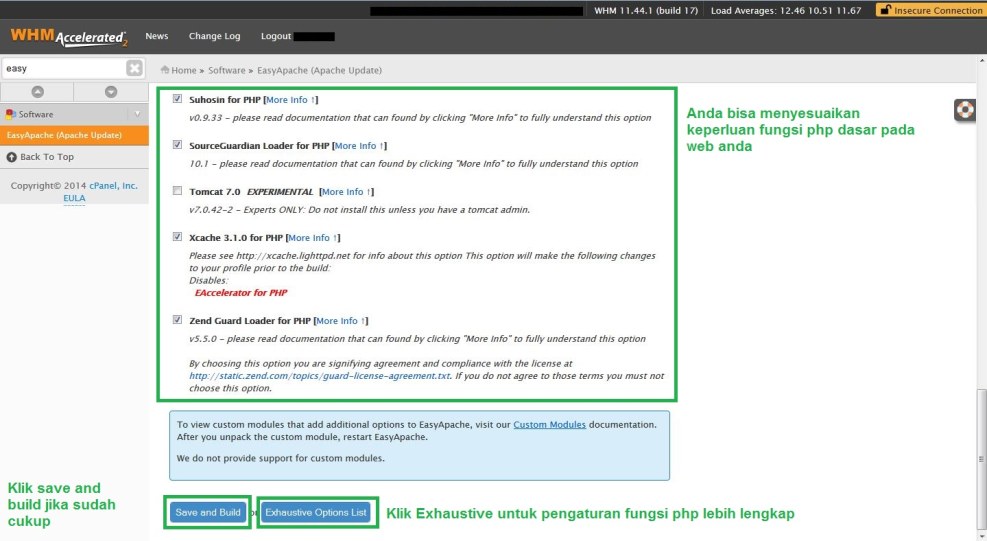Click the page vertical scrollbar thumb
This screenshot has width=987, height=541.
(981, 459)
